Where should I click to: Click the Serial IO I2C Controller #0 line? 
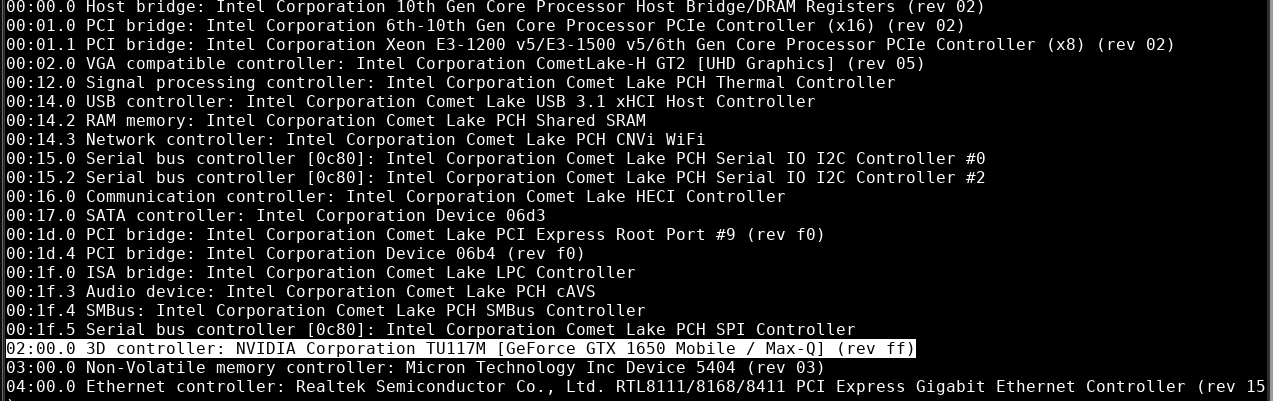pos(495,159)
